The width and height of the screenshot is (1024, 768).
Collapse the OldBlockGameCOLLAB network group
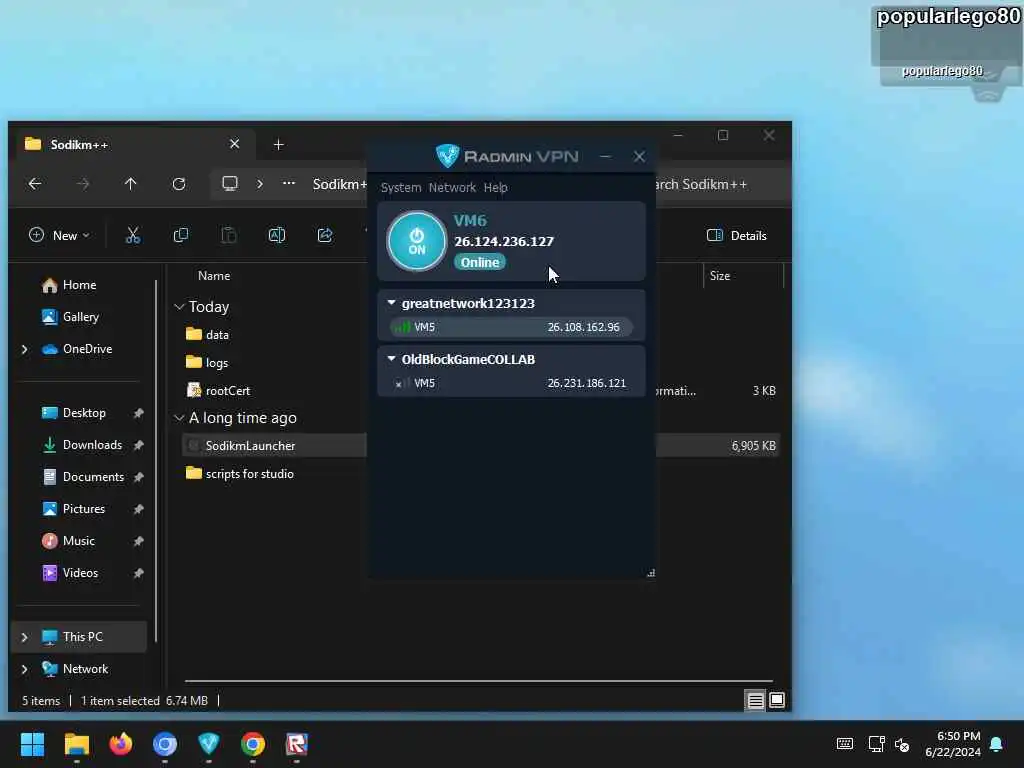point(391,359)
